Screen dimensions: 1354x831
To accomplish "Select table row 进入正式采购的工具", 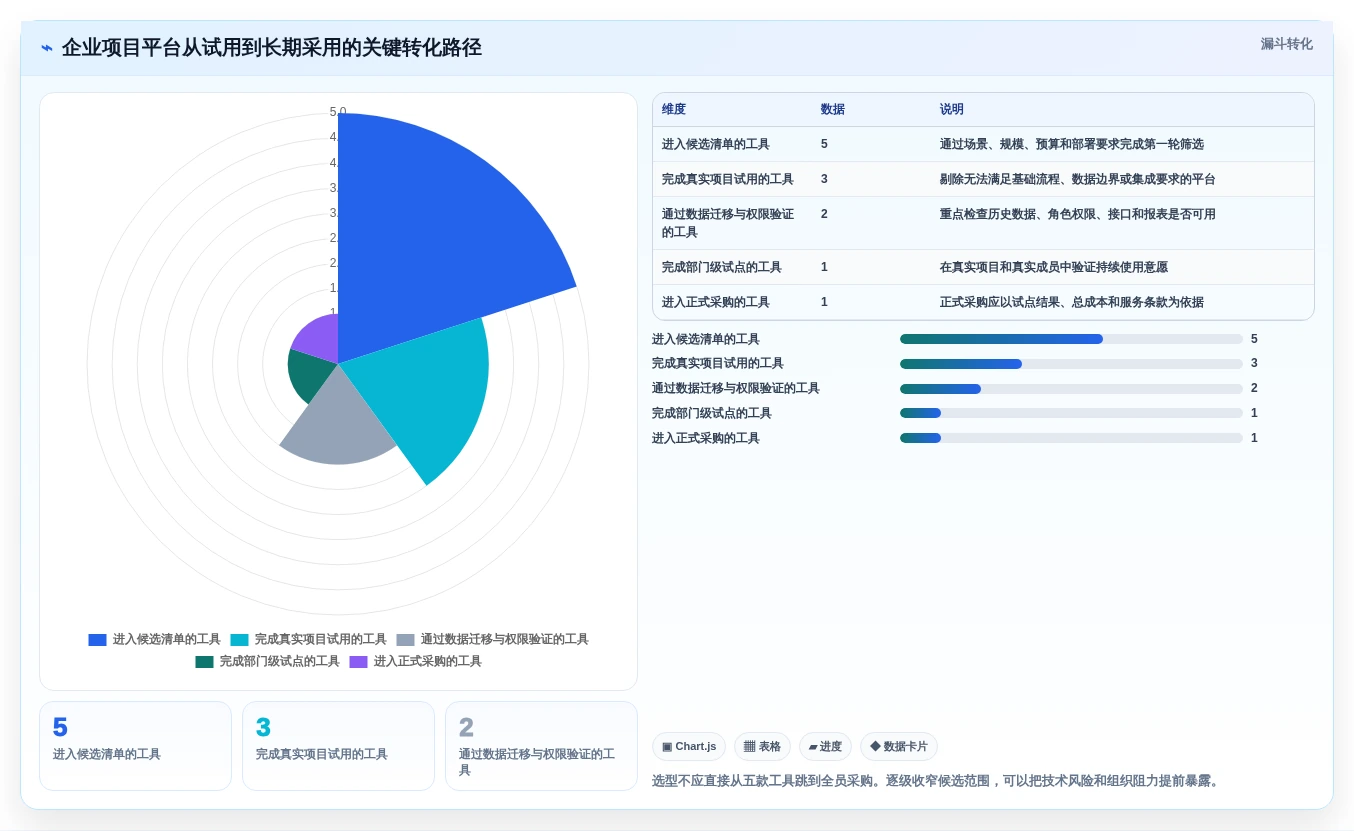I will pos(983,302).
